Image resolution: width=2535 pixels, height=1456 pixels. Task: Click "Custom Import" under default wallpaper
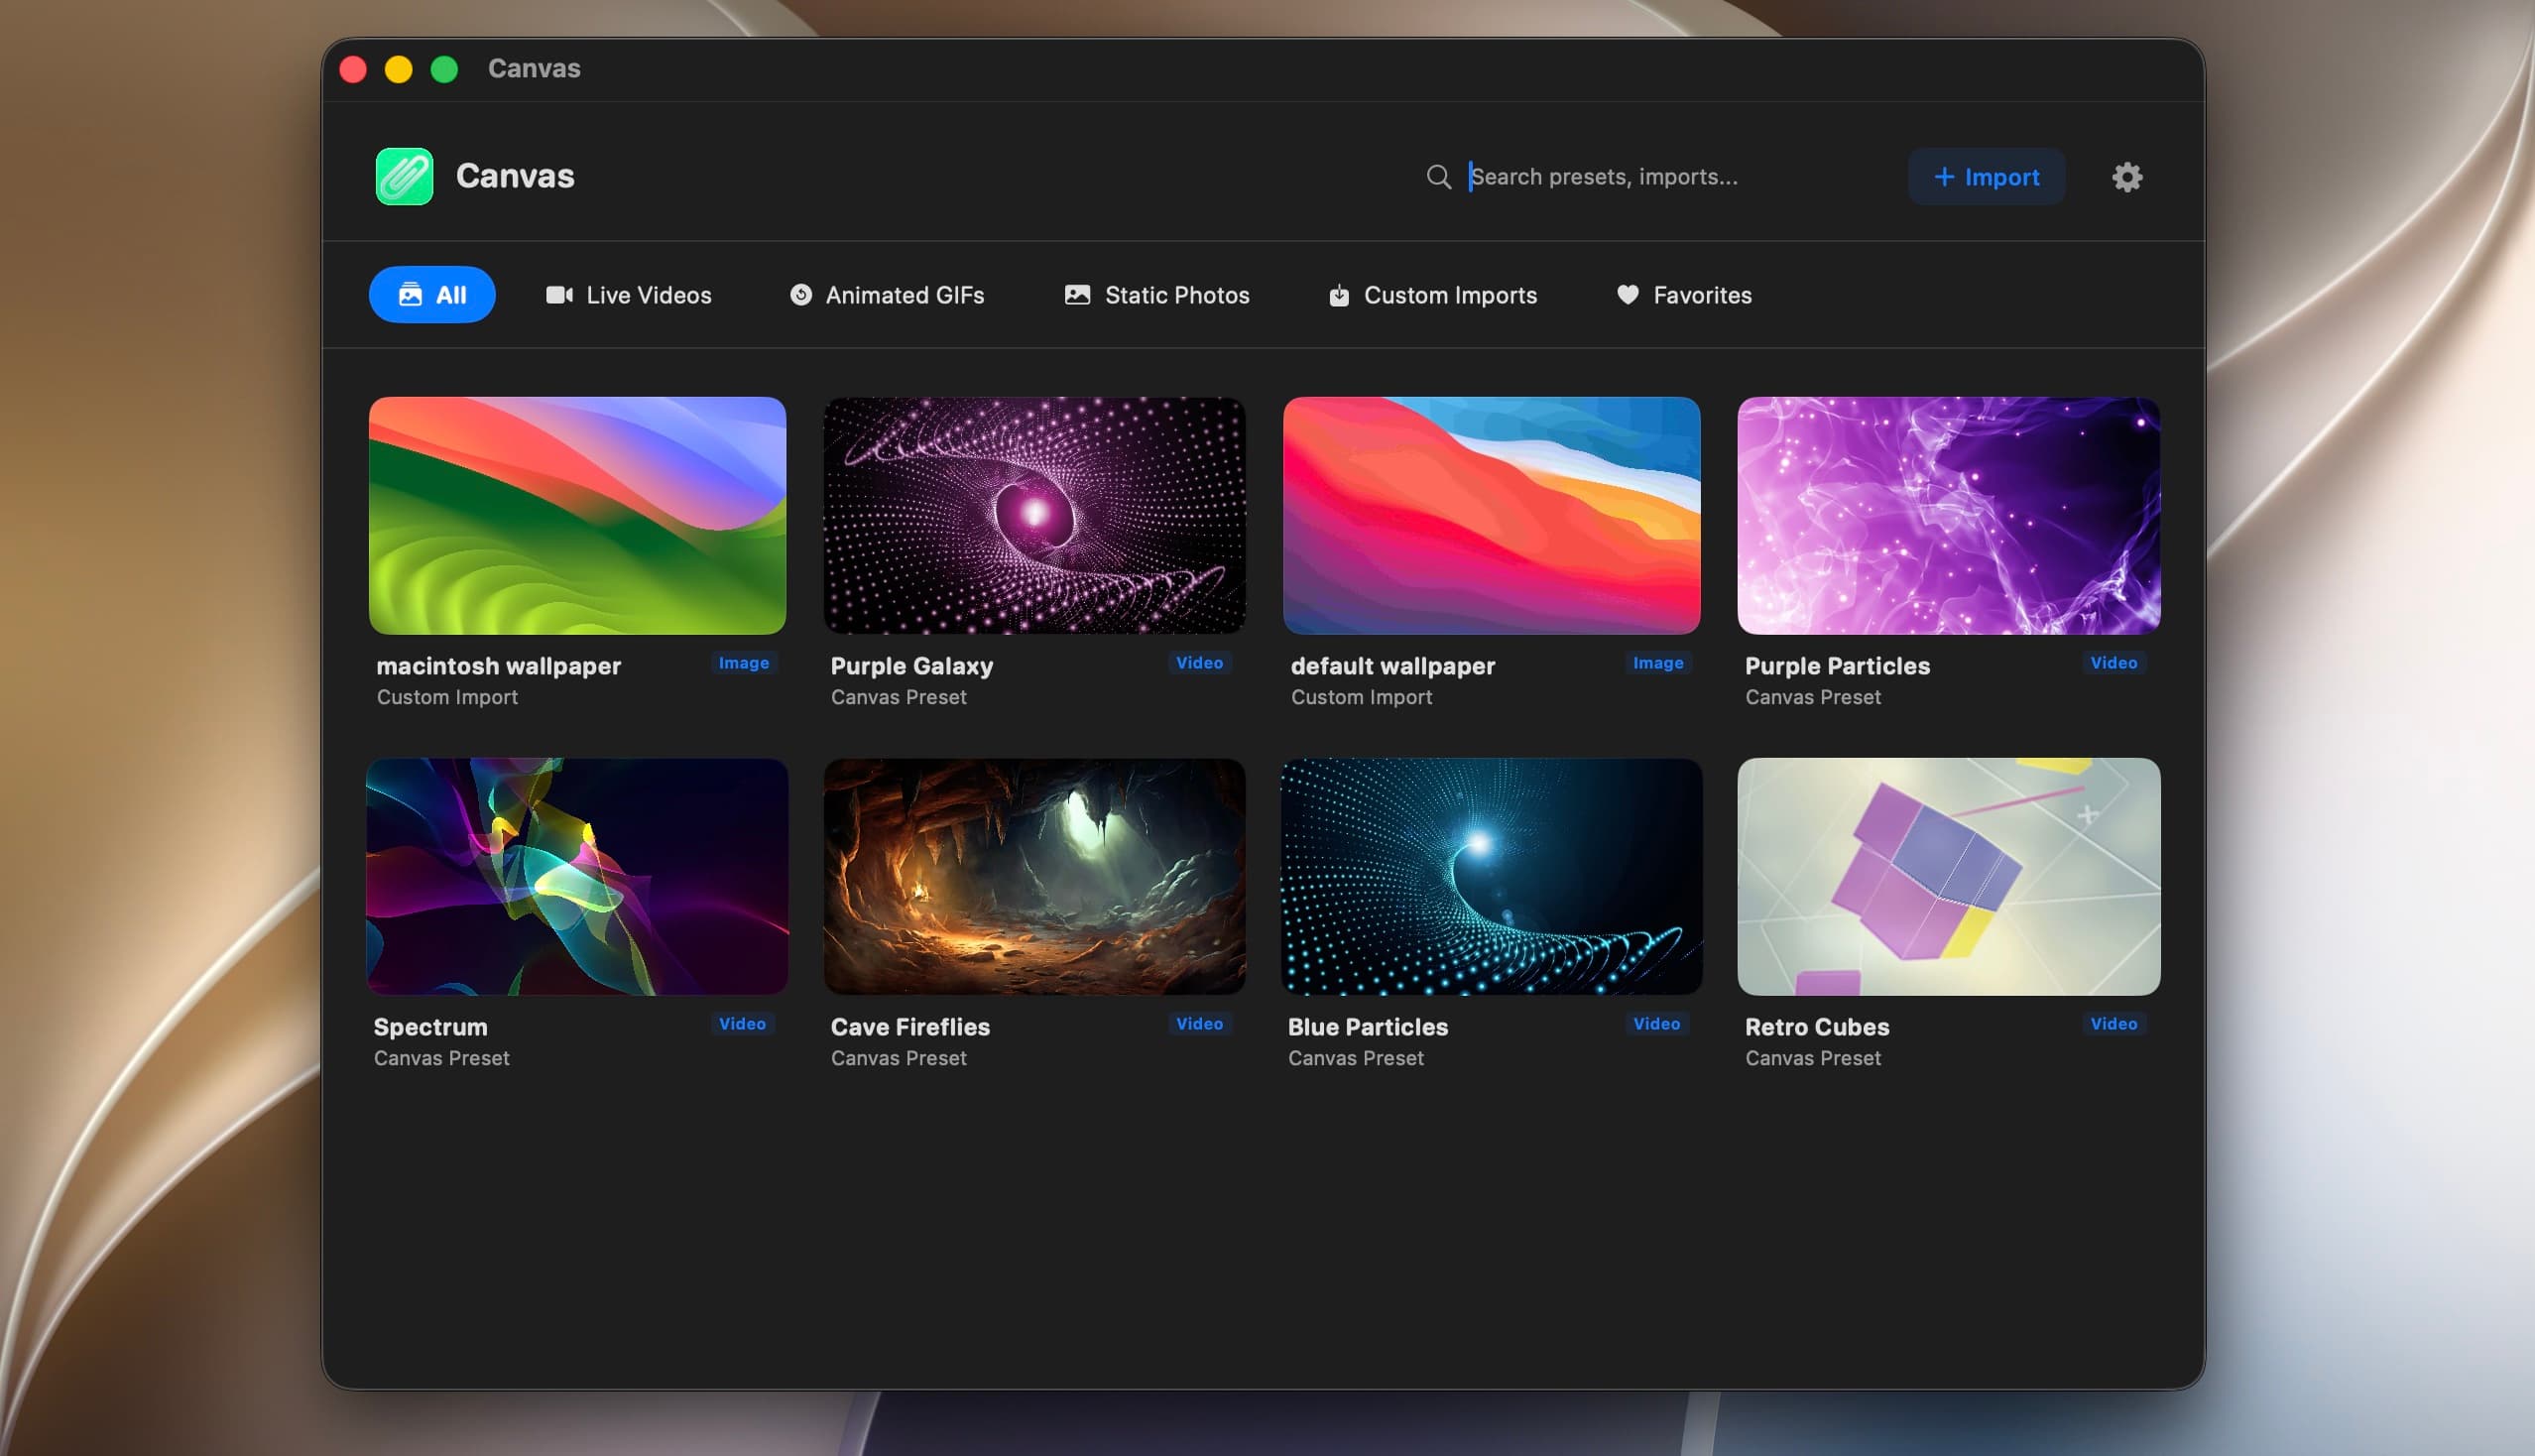point(1361,697)
